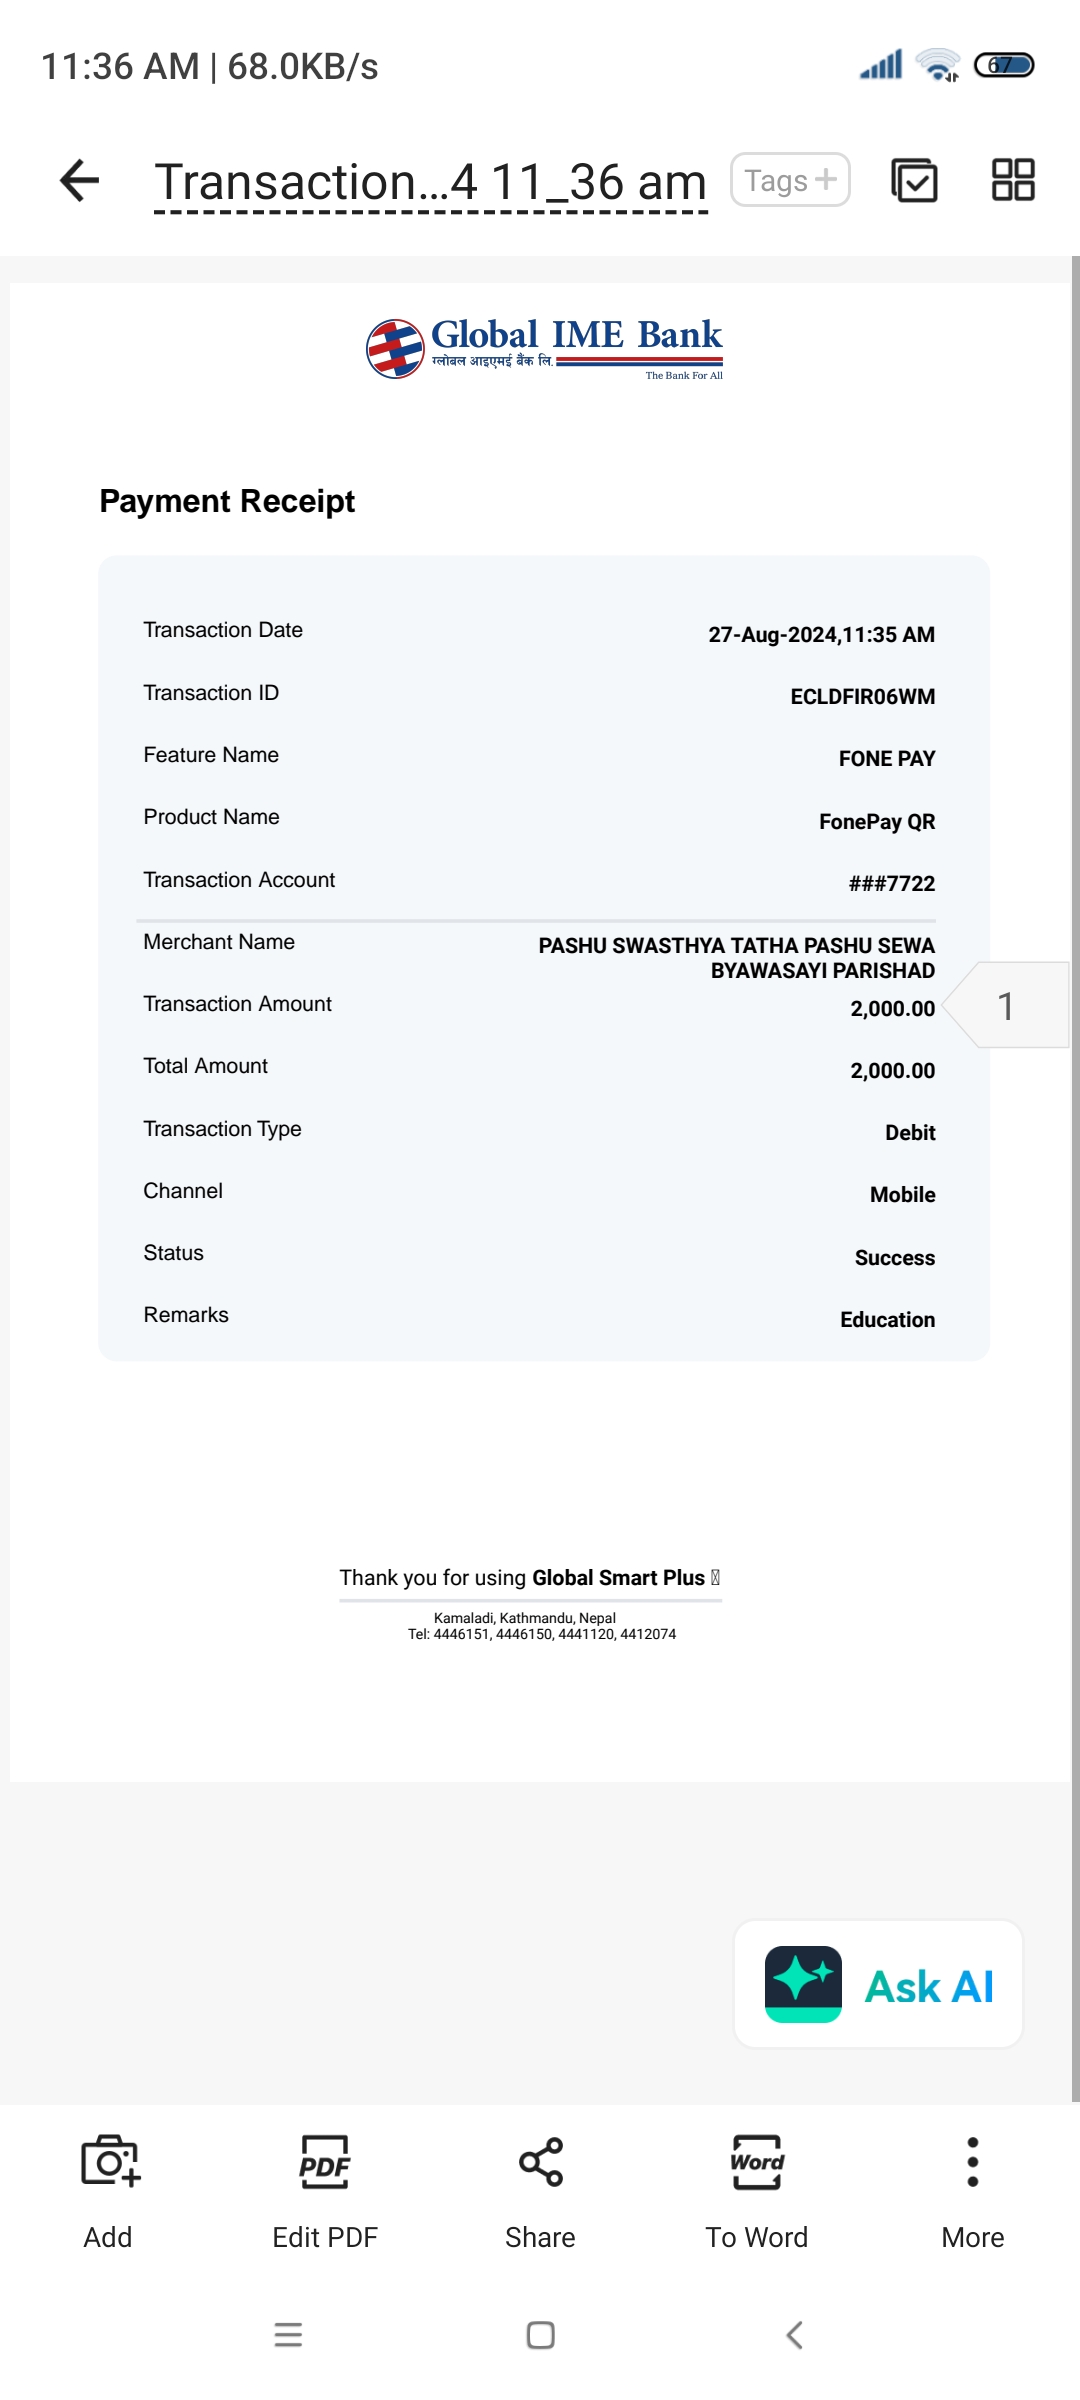Convert document To Word
Image resolution: width=1080 pixels, height=2400 pixels.
(x=757, y=2192)
